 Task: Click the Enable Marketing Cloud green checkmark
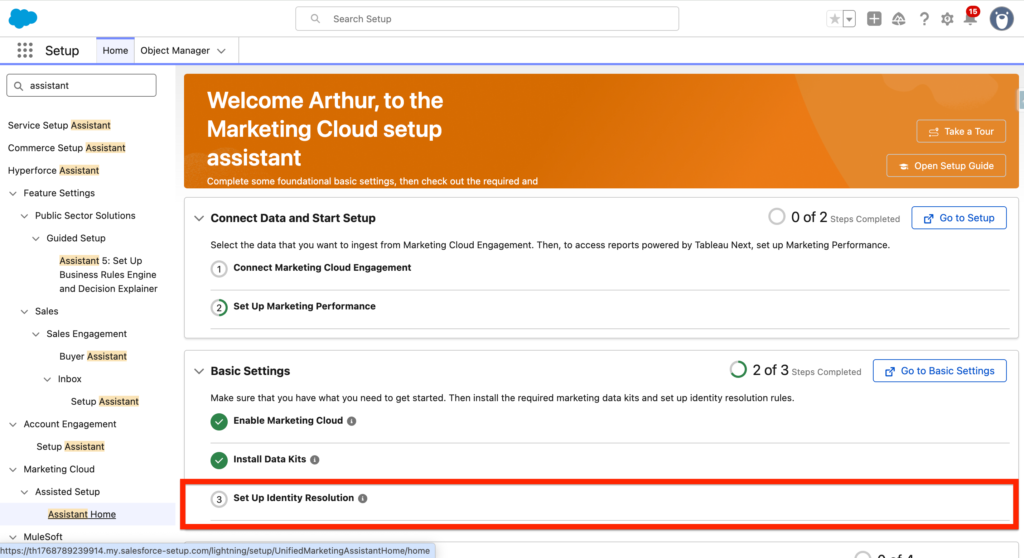(219, 422)
